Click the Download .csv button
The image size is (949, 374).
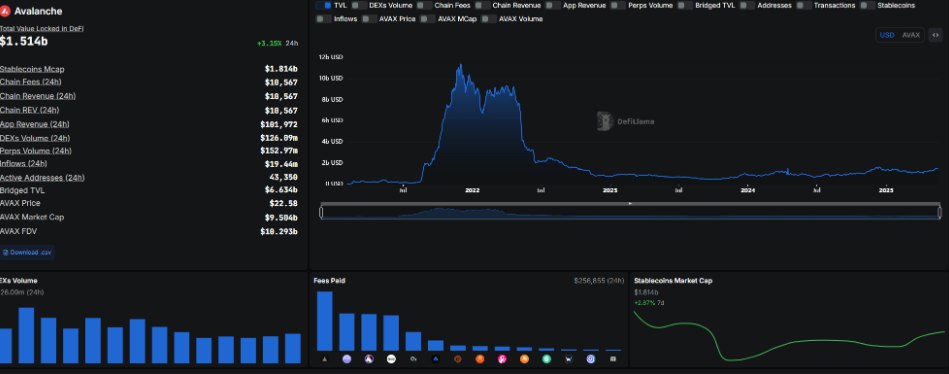pyautogui.click(x=27, y=252)
